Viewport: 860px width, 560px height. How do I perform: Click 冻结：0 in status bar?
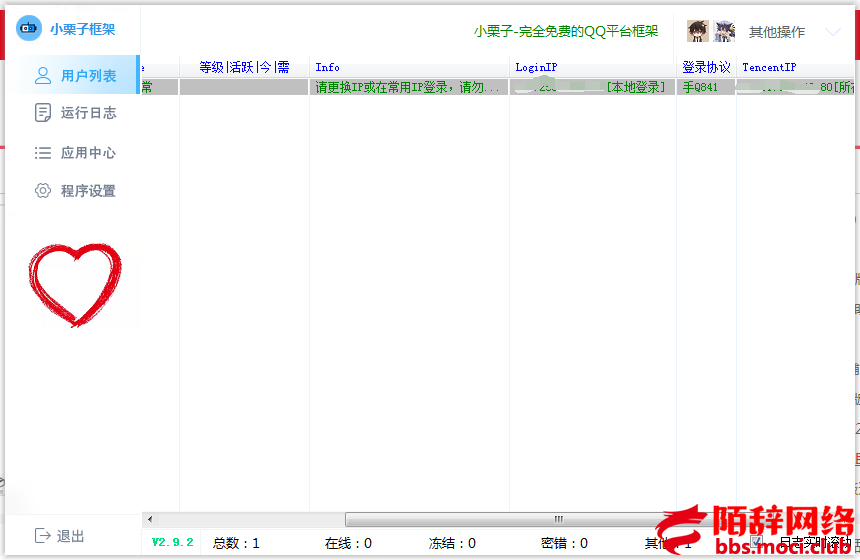[452, 543]
